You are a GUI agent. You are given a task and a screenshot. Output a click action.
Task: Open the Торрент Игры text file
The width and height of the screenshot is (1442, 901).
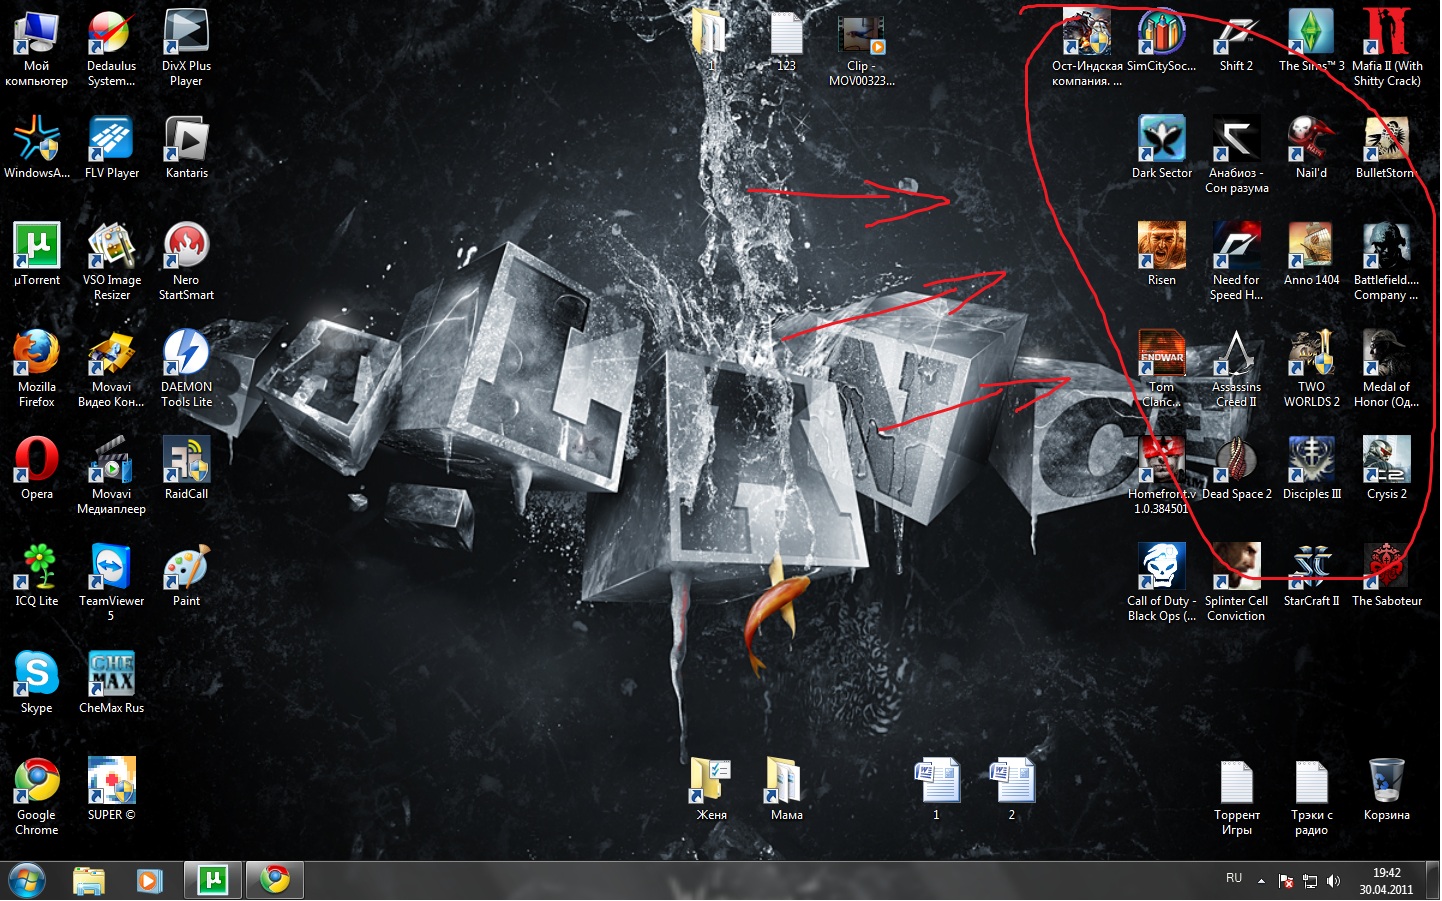coord(1236,797)
